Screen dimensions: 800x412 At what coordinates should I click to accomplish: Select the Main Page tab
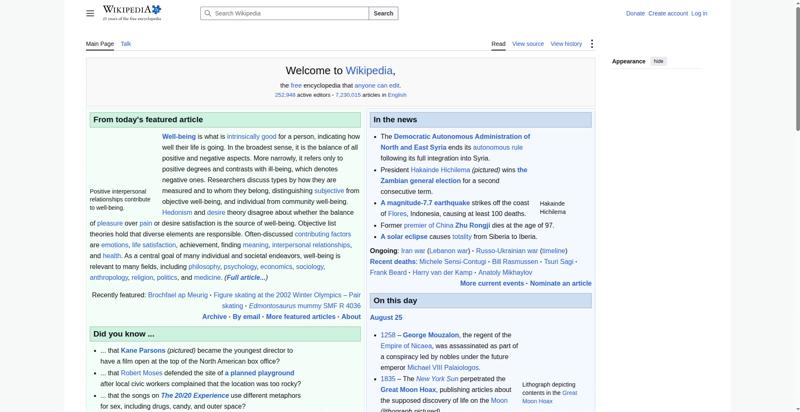[x=100, y=44]
